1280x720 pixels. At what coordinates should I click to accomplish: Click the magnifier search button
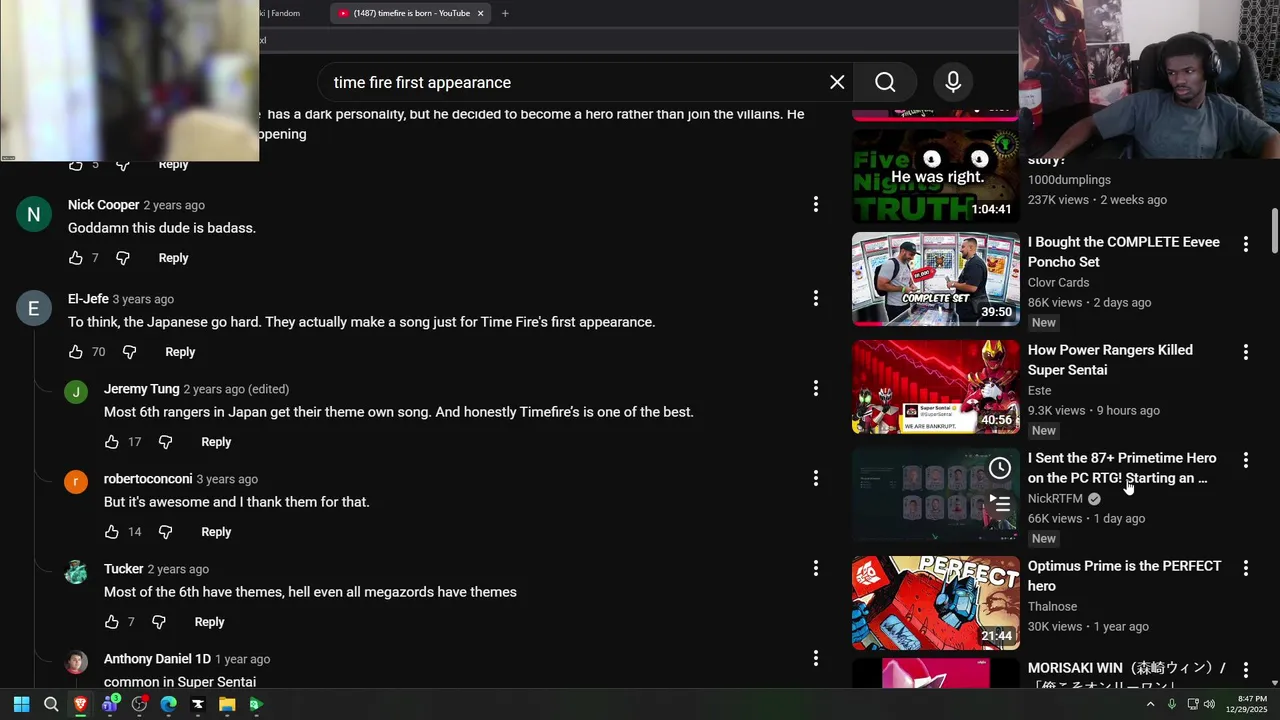(x=885, y=82)
